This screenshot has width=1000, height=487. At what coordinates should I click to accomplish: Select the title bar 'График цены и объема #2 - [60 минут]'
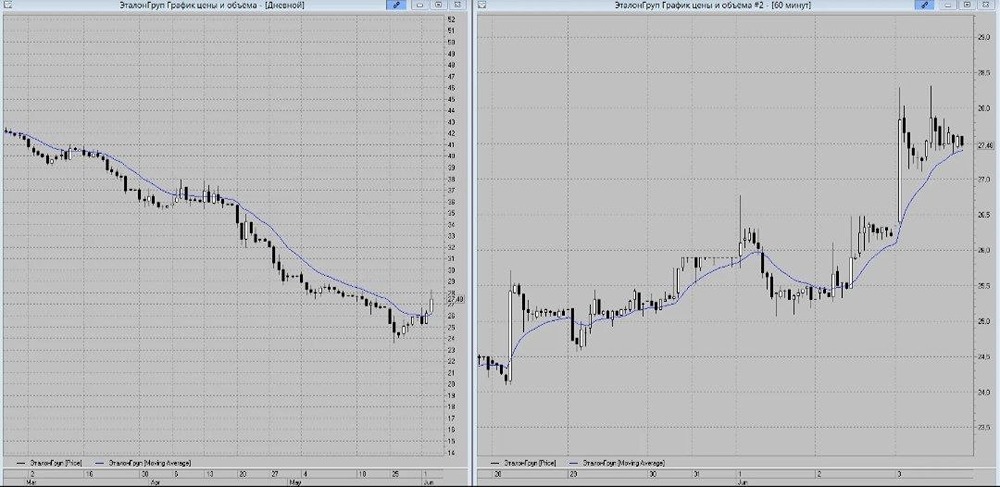pos(712,4)
